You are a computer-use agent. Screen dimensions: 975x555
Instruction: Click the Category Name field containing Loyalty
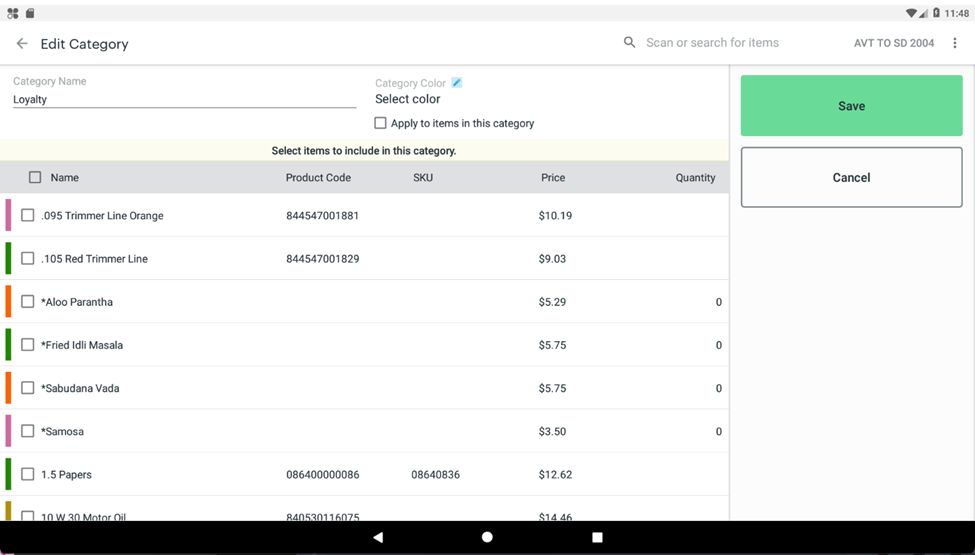[184, 99]
